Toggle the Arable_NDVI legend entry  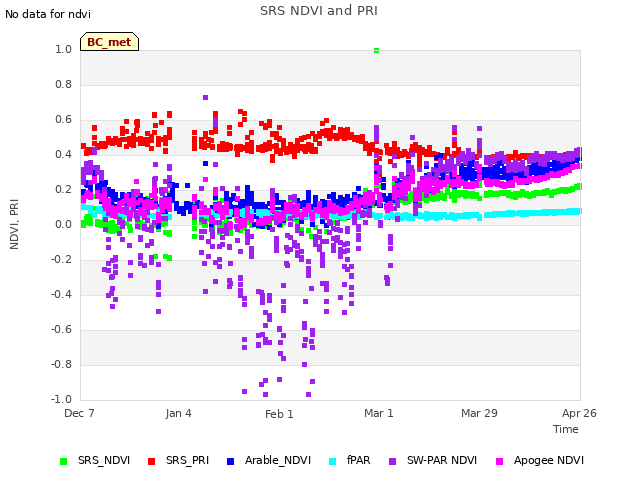[x=269, y=460]
